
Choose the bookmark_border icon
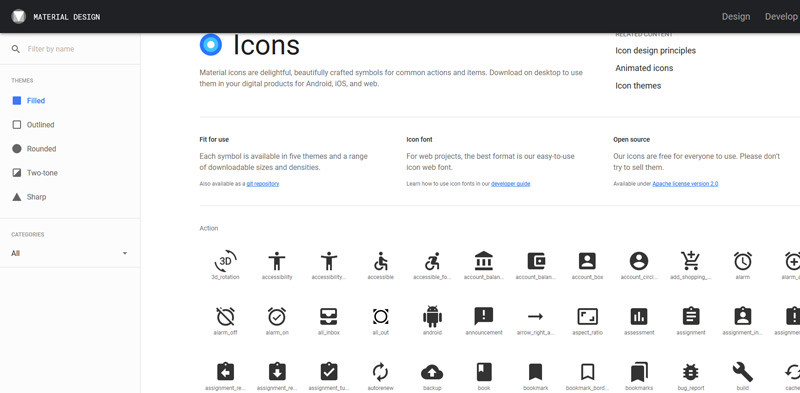click(x=587, y=372)
